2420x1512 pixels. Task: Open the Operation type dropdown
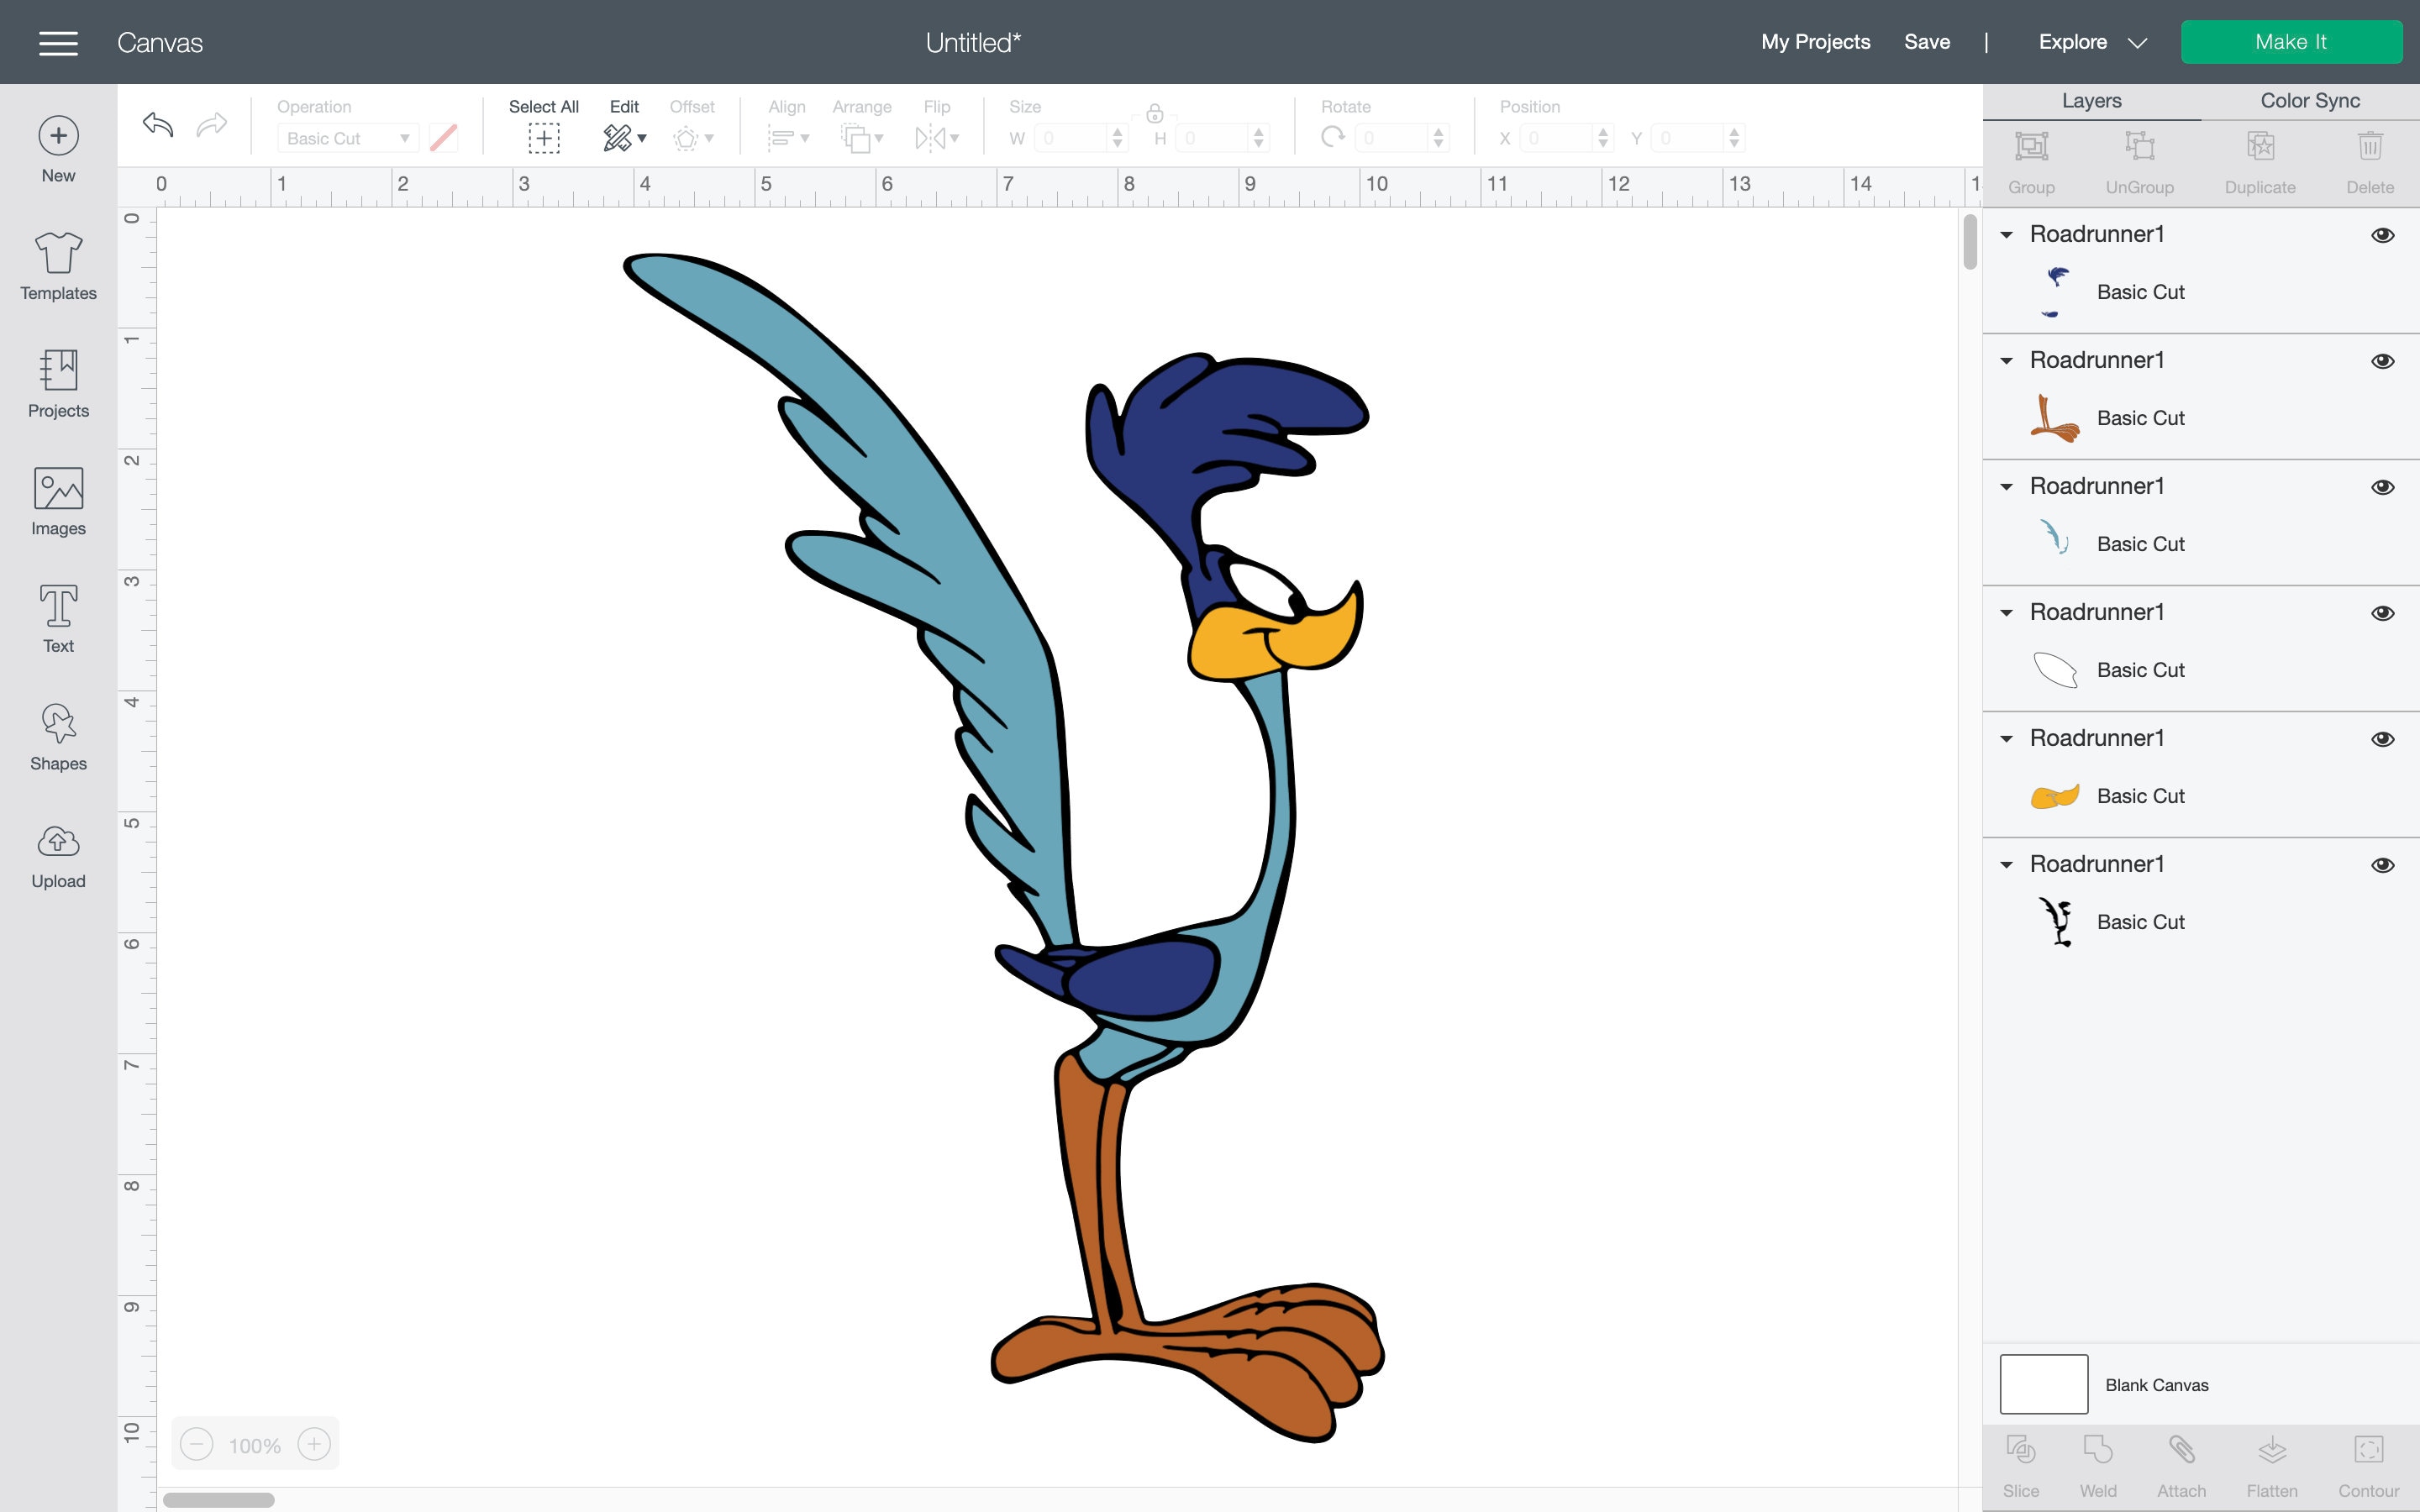[x=347, y=137]
